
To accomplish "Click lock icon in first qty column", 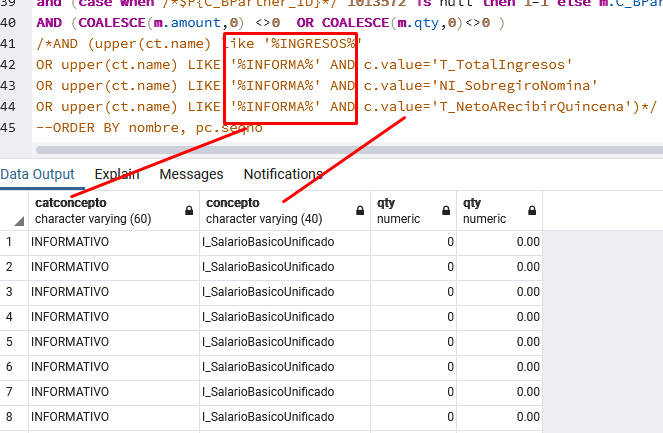I will 446,211.
